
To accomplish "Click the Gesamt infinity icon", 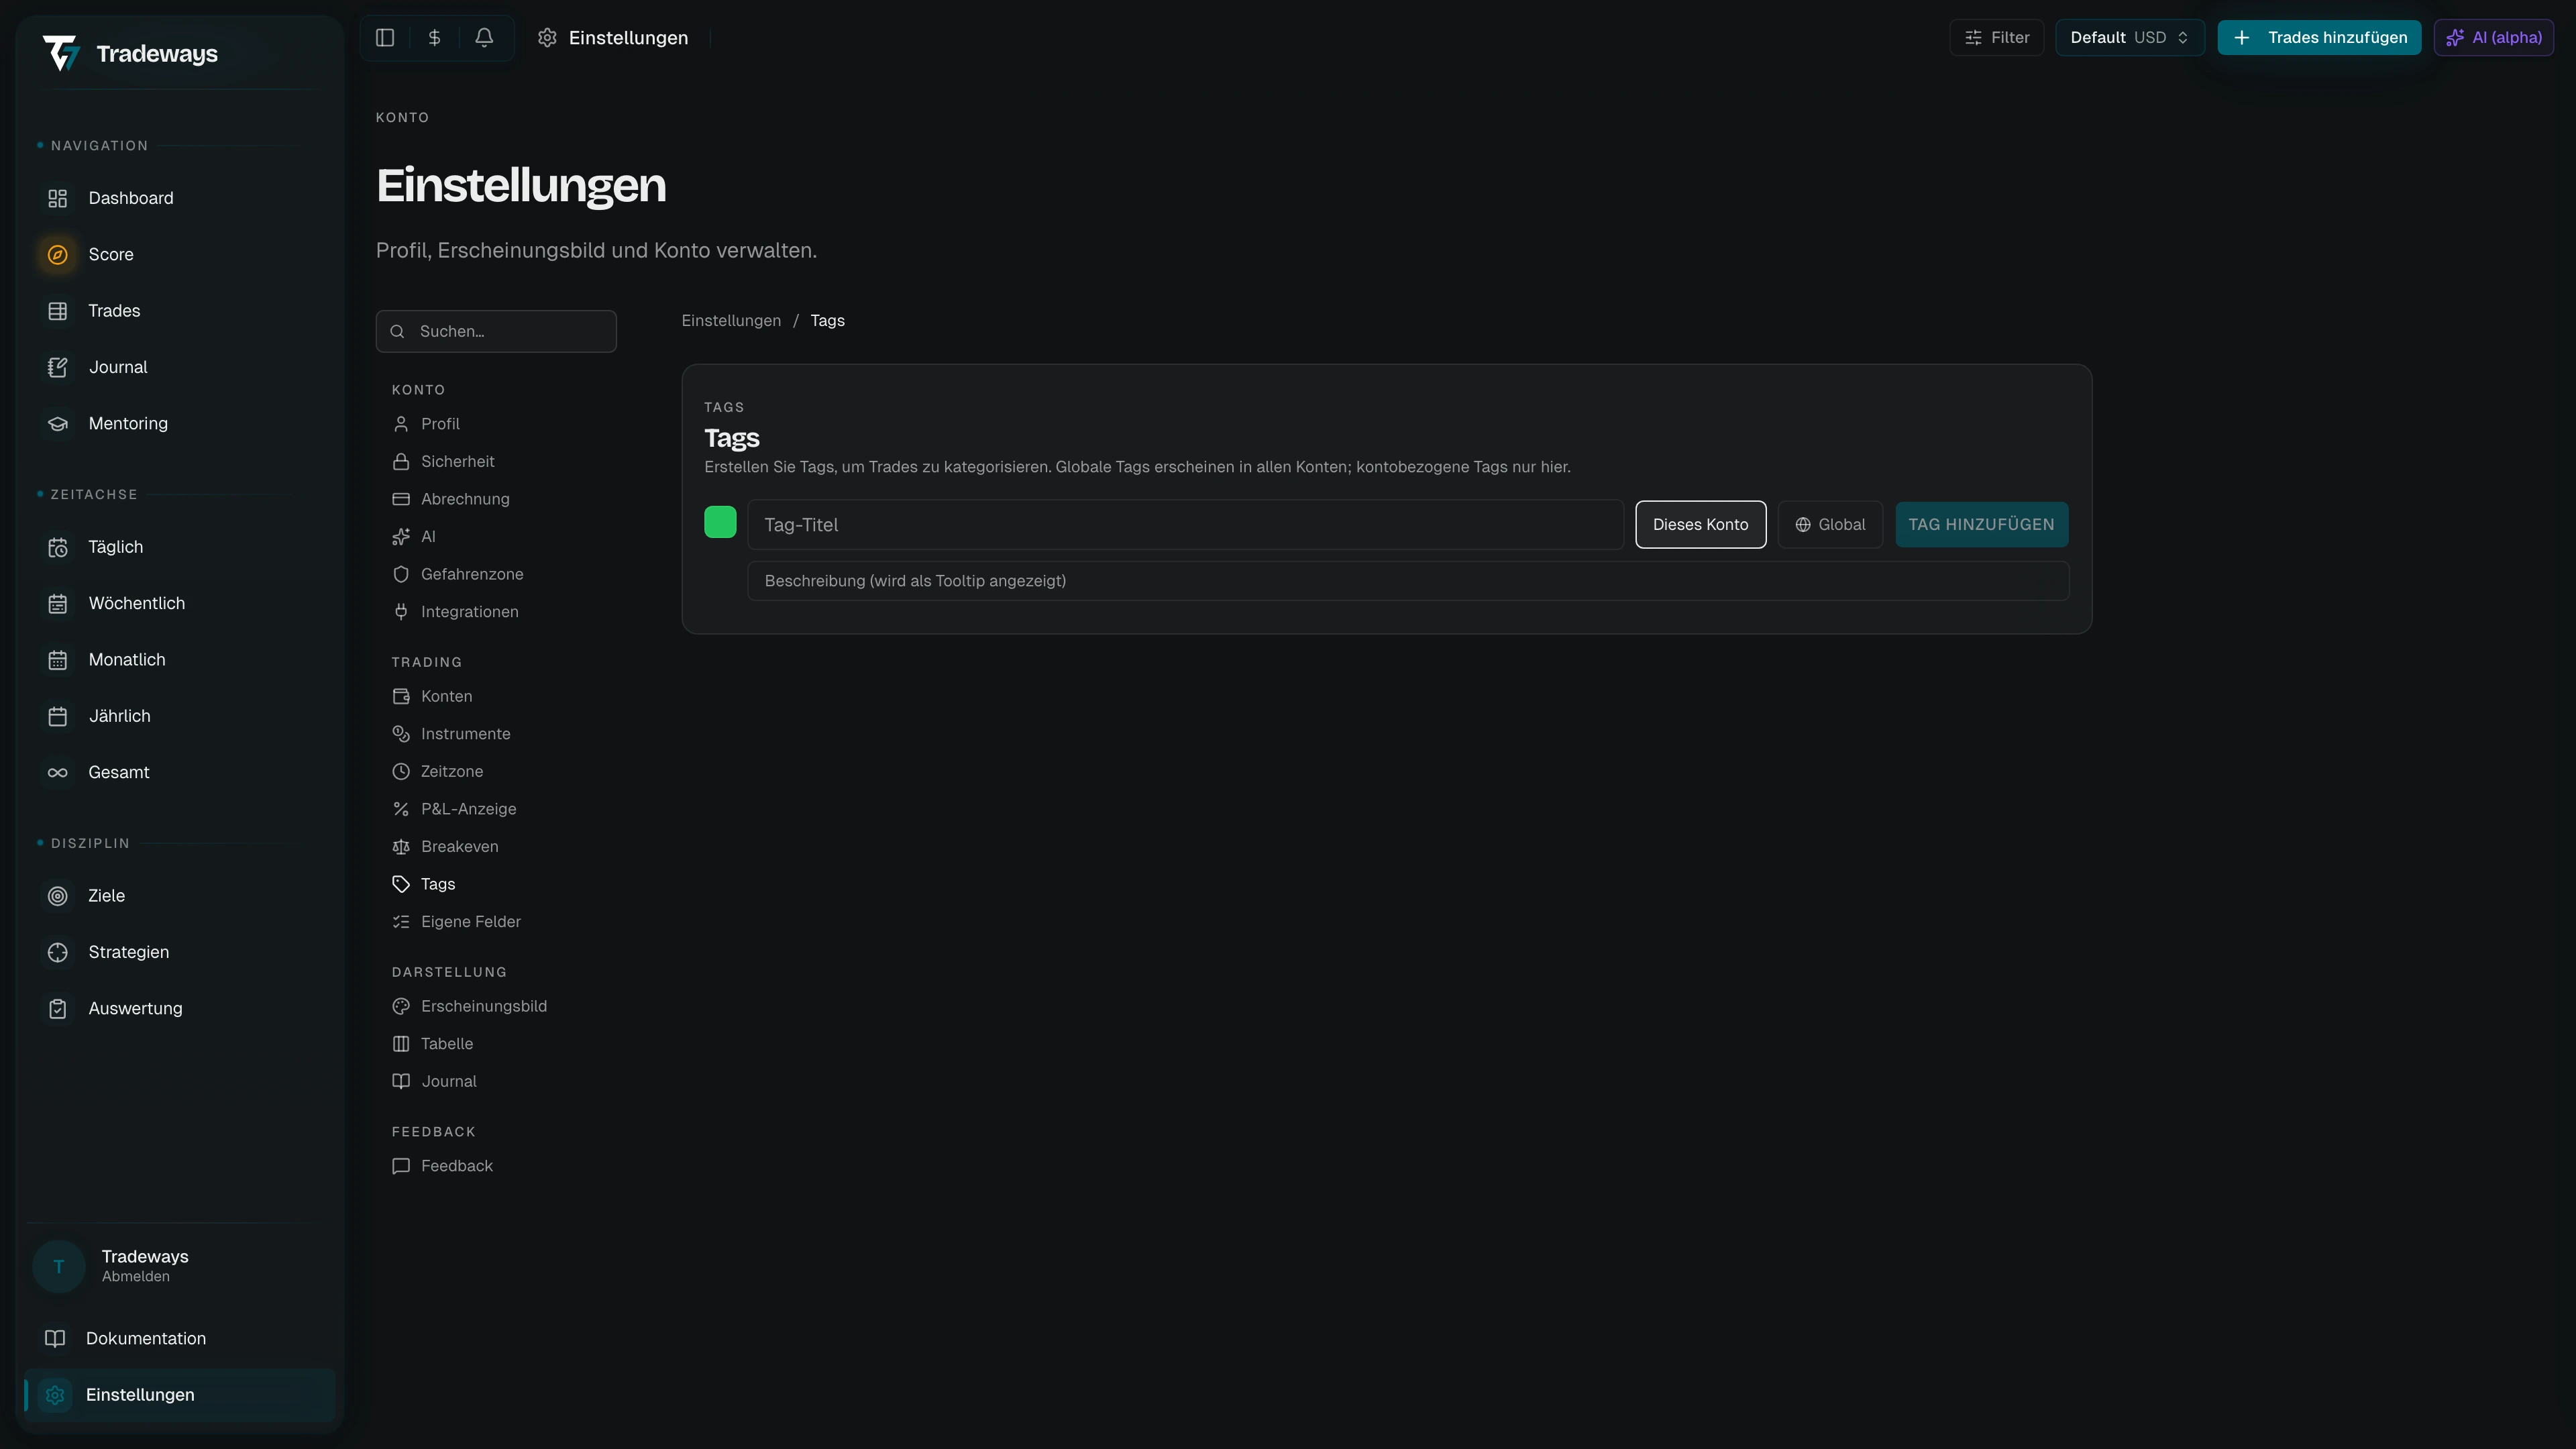I will pos(58,773).
